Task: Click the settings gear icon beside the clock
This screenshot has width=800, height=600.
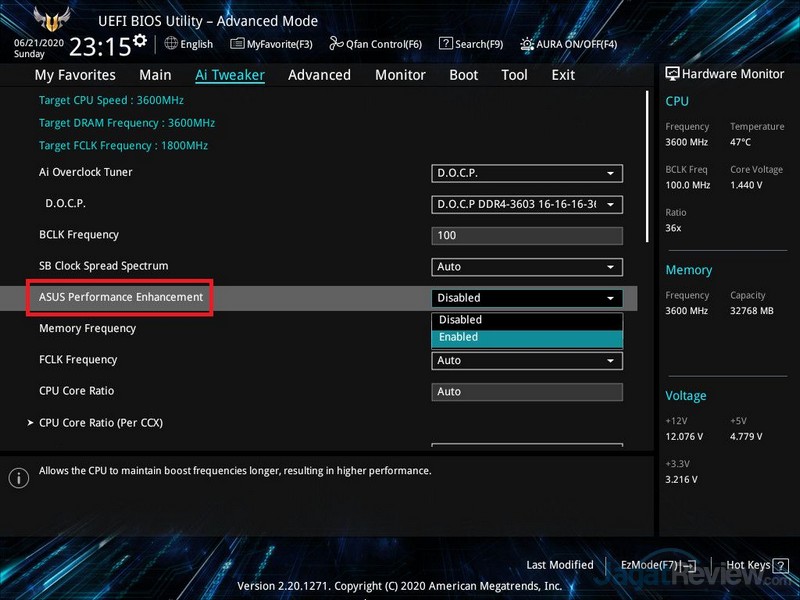Action: [x=139, y=41]
